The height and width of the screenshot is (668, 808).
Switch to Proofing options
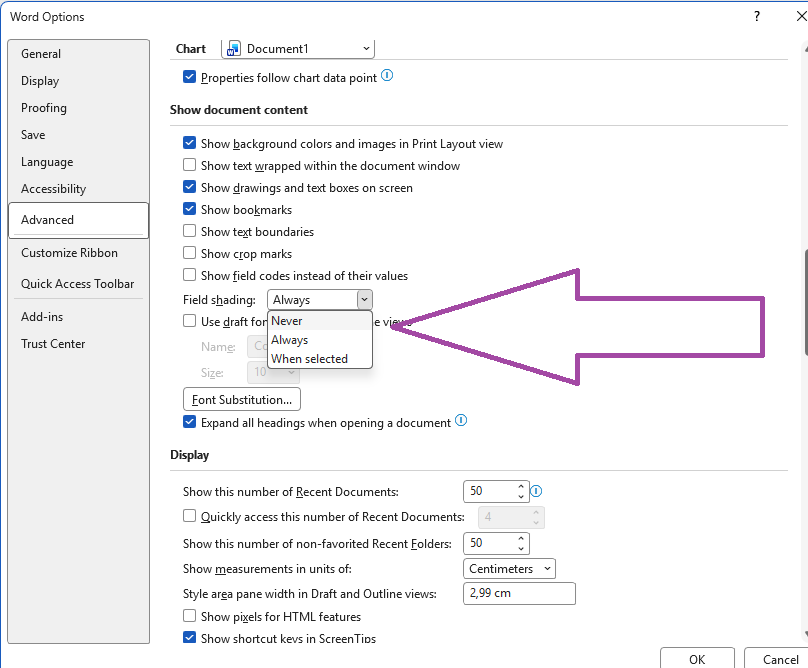(x=78, y=108)
